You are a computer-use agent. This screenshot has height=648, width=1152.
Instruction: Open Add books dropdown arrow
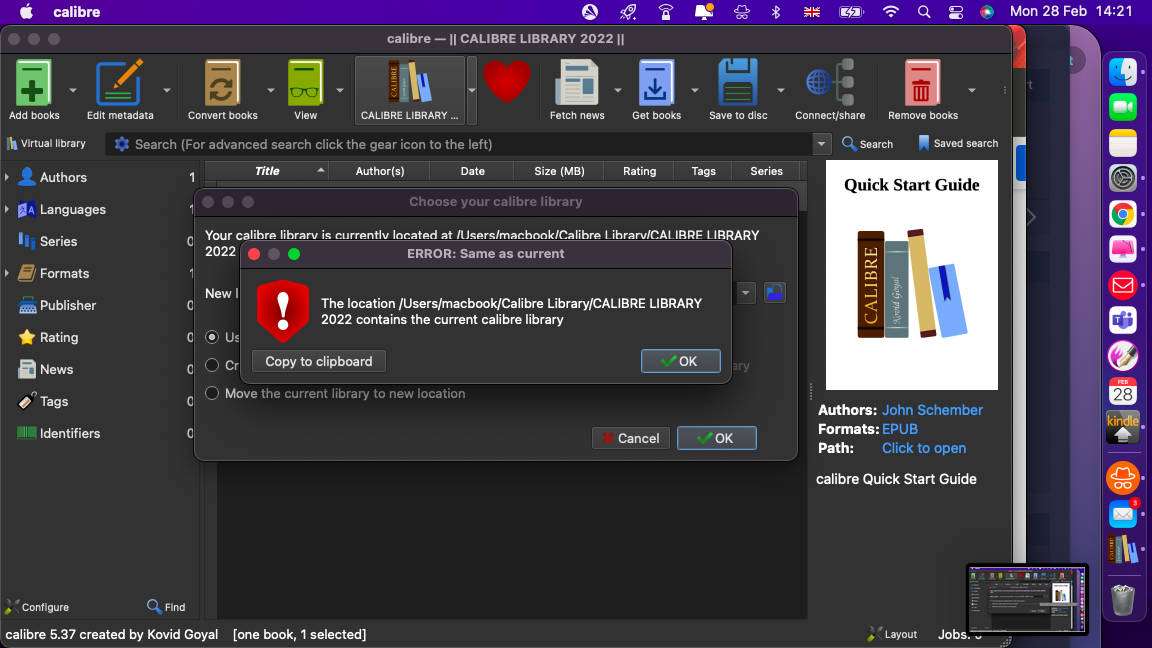click(x=72, y=90)
